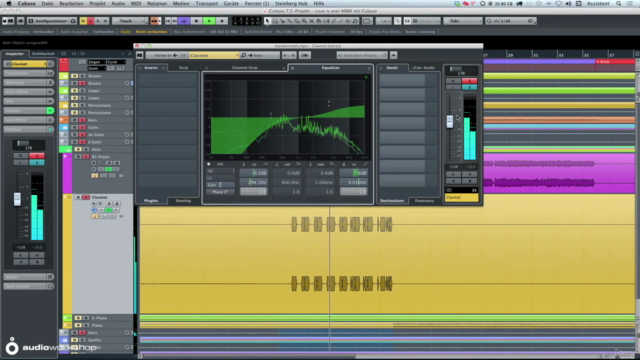Jump to the previous marker in the transport
640x360 pixels.
pos(168,21)
